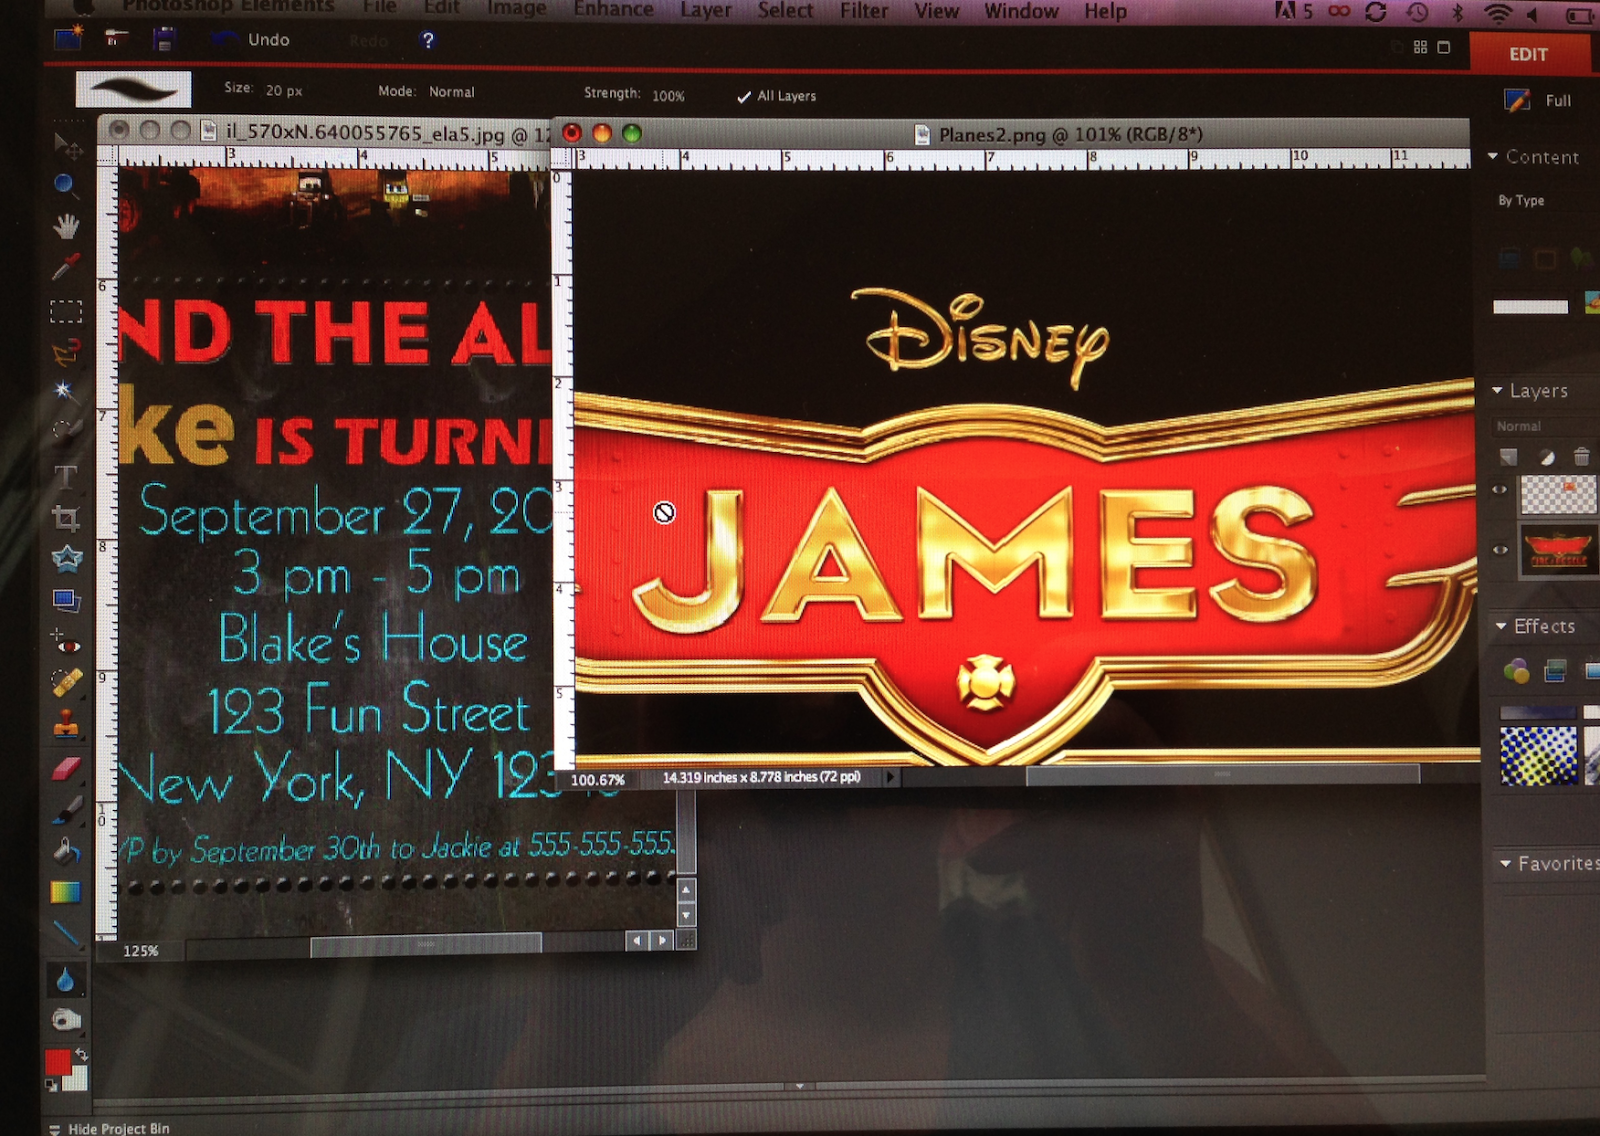Viewport: 1600px width, 1136px height.
Task: Open the Bluetooth status menu
Action: pos(1457,12)
